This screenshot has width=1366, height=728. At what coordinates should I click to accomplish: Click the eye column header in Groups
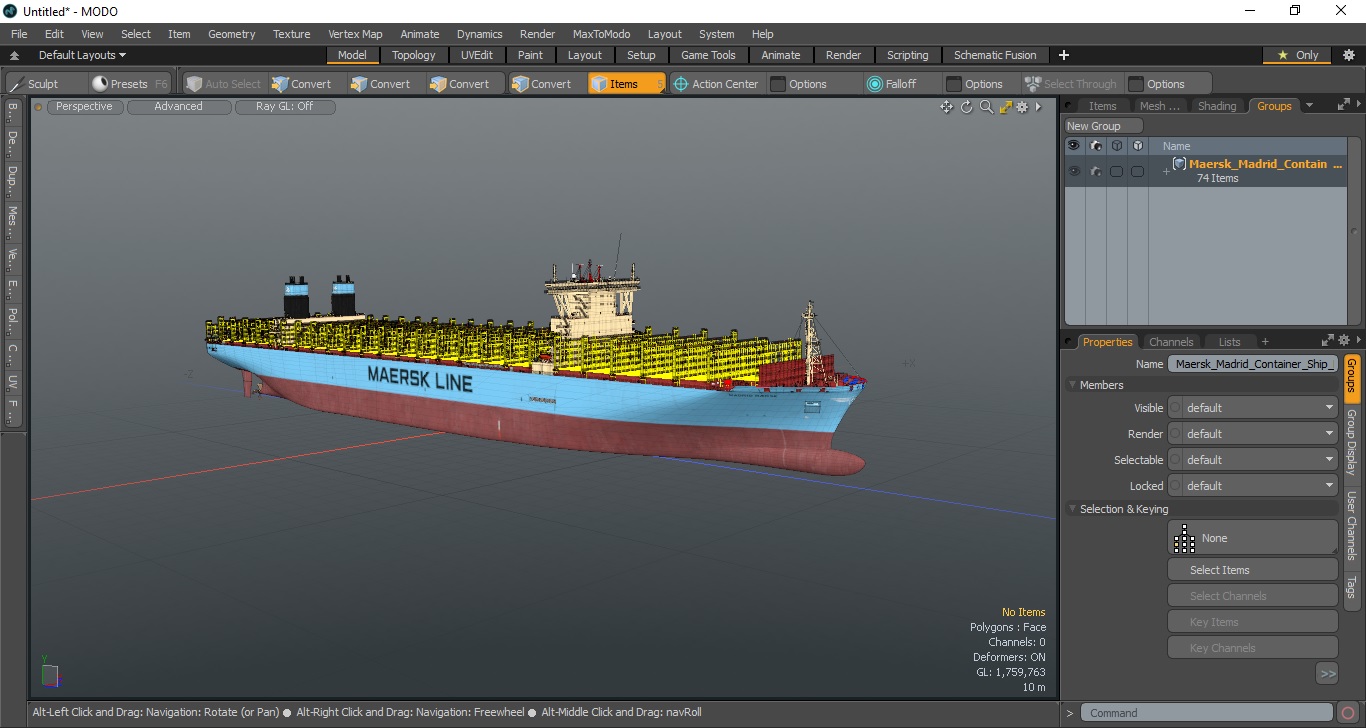tap(1074, 146)
